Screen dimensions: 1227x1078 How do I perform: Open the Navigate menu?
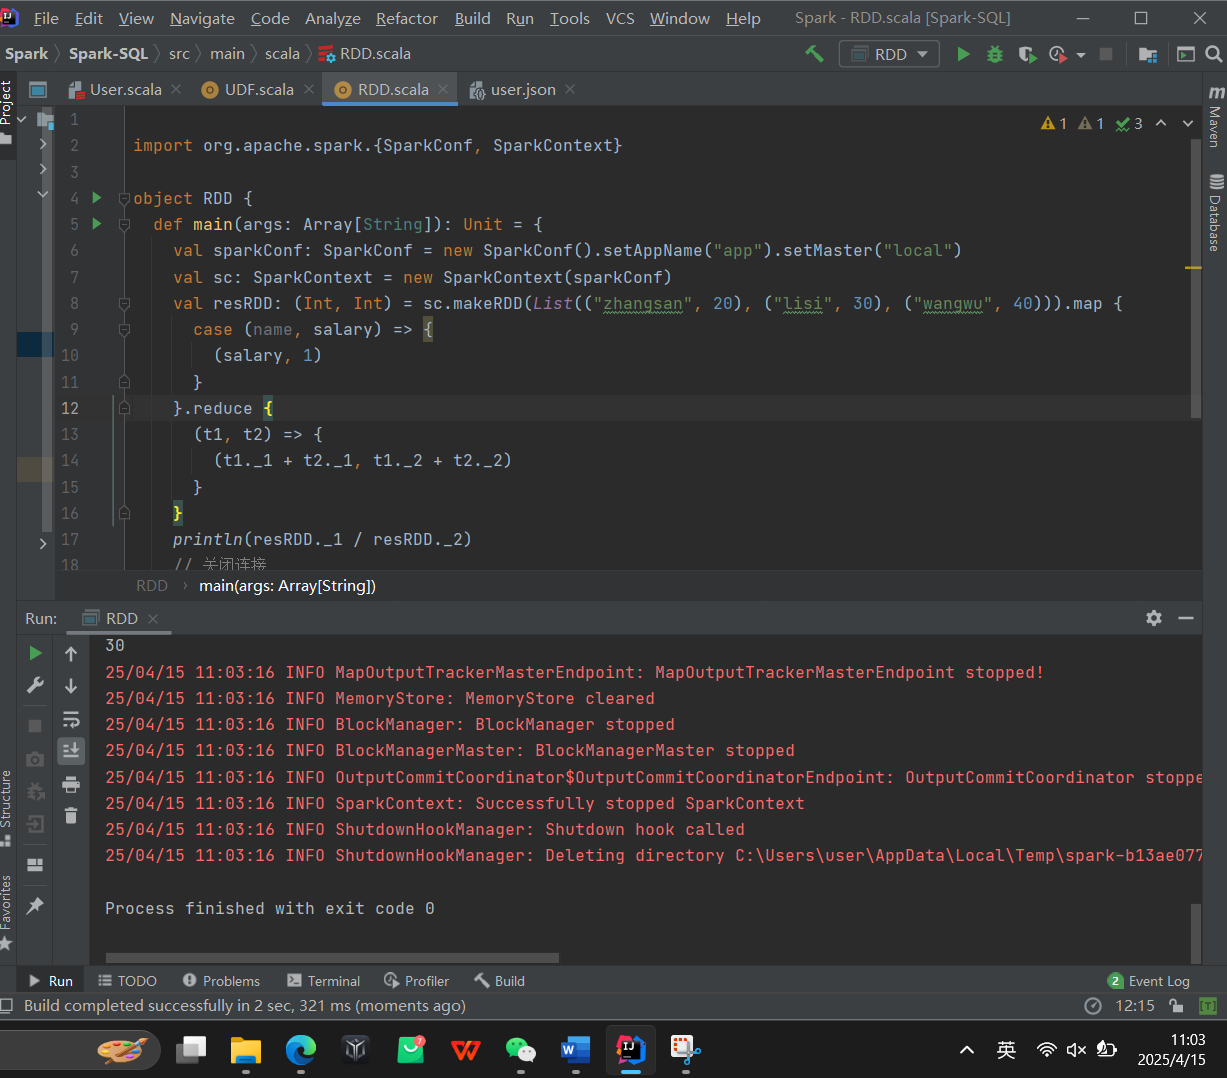point(202,18)
